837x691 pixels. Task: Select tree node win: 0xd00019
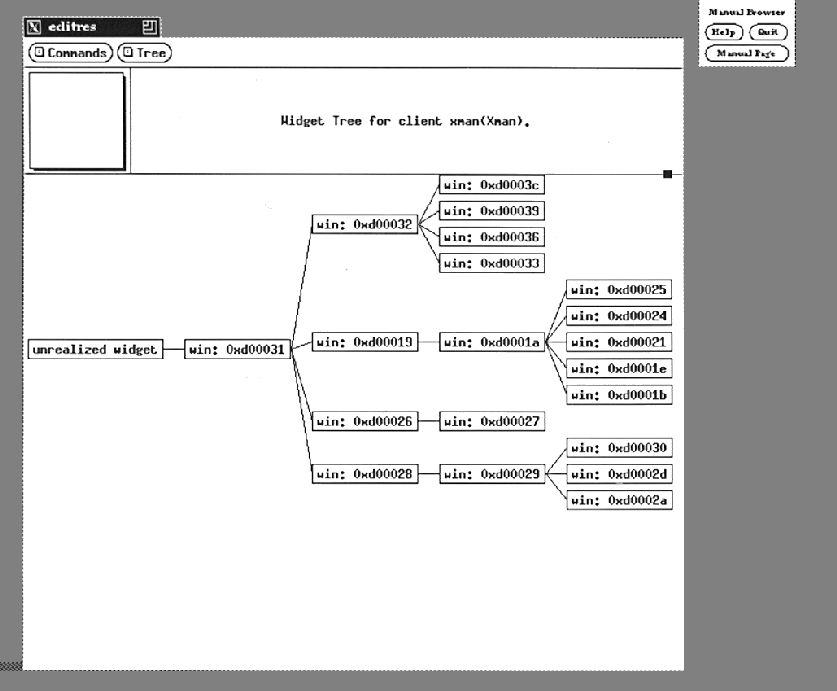click(365, 342)
